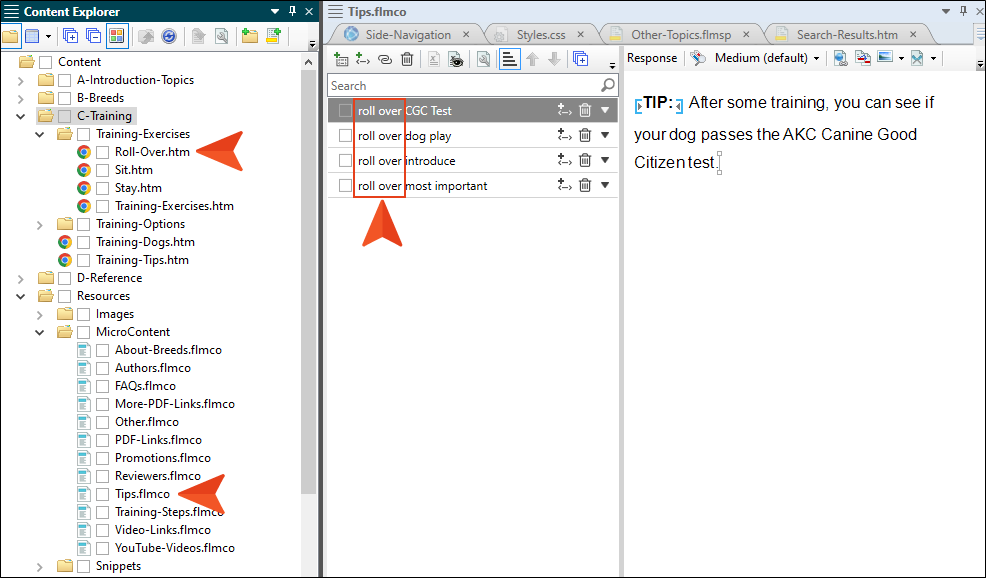The image size is (986, 578).
Task: Pin the Content Explorer pane
Action: (x=292, y=11)
